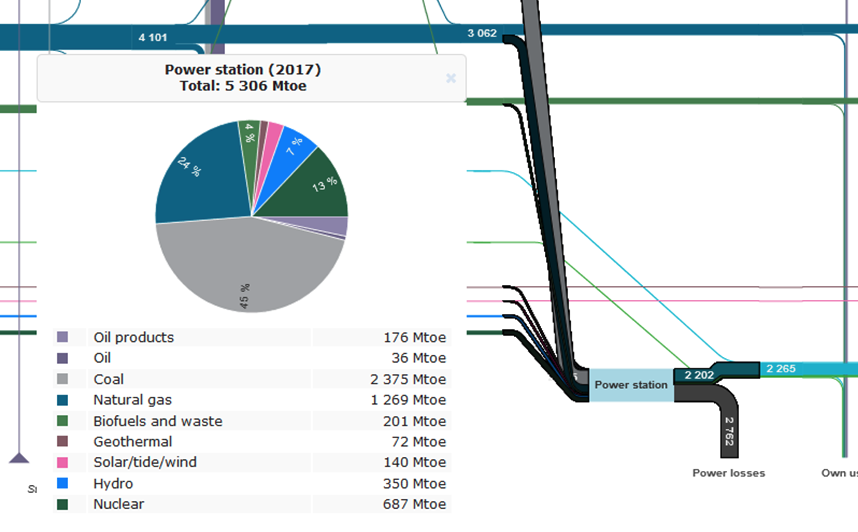Click the Natural gas legend color swatch
The height and width of the screenshot is (532, 858).
[63, 400]
